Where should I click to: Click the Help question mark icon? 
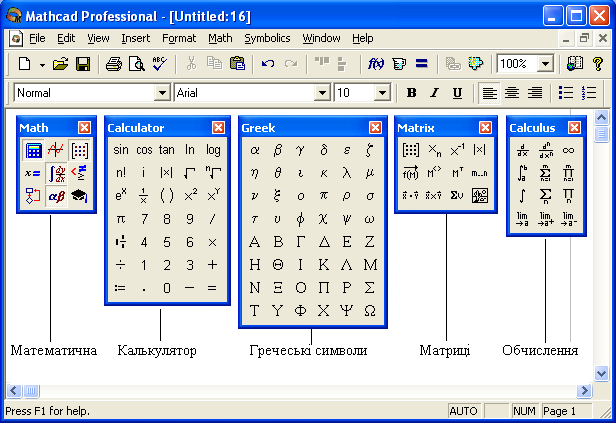click(598, 64)
